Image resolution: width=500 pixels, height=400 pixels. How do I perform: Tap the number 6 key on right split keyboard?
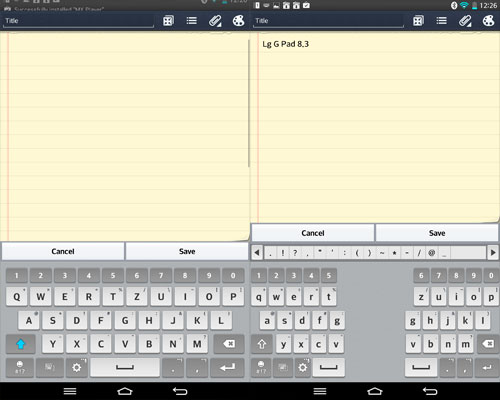click(x=421, y=275)
